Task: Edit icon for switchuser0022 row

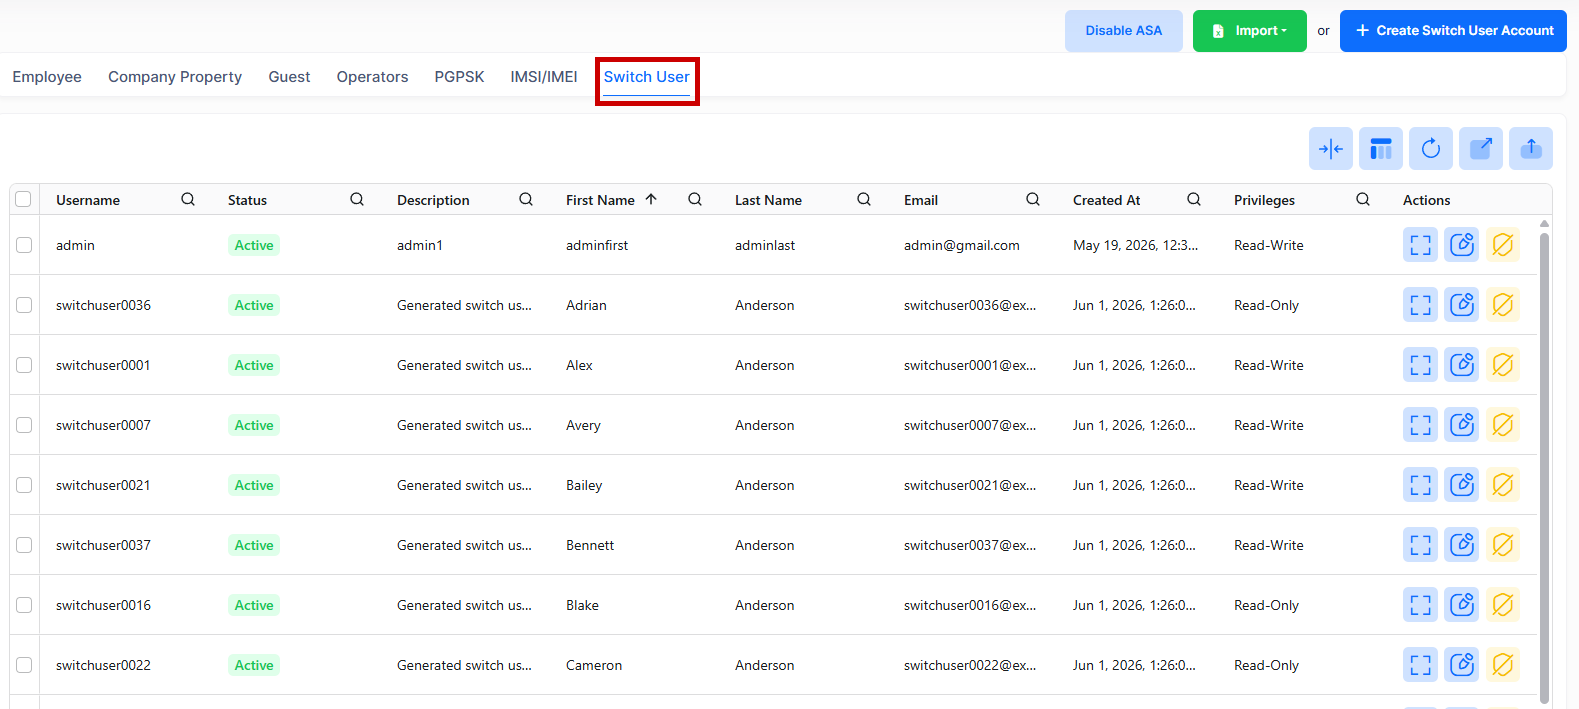Action: click(1462, 665)
